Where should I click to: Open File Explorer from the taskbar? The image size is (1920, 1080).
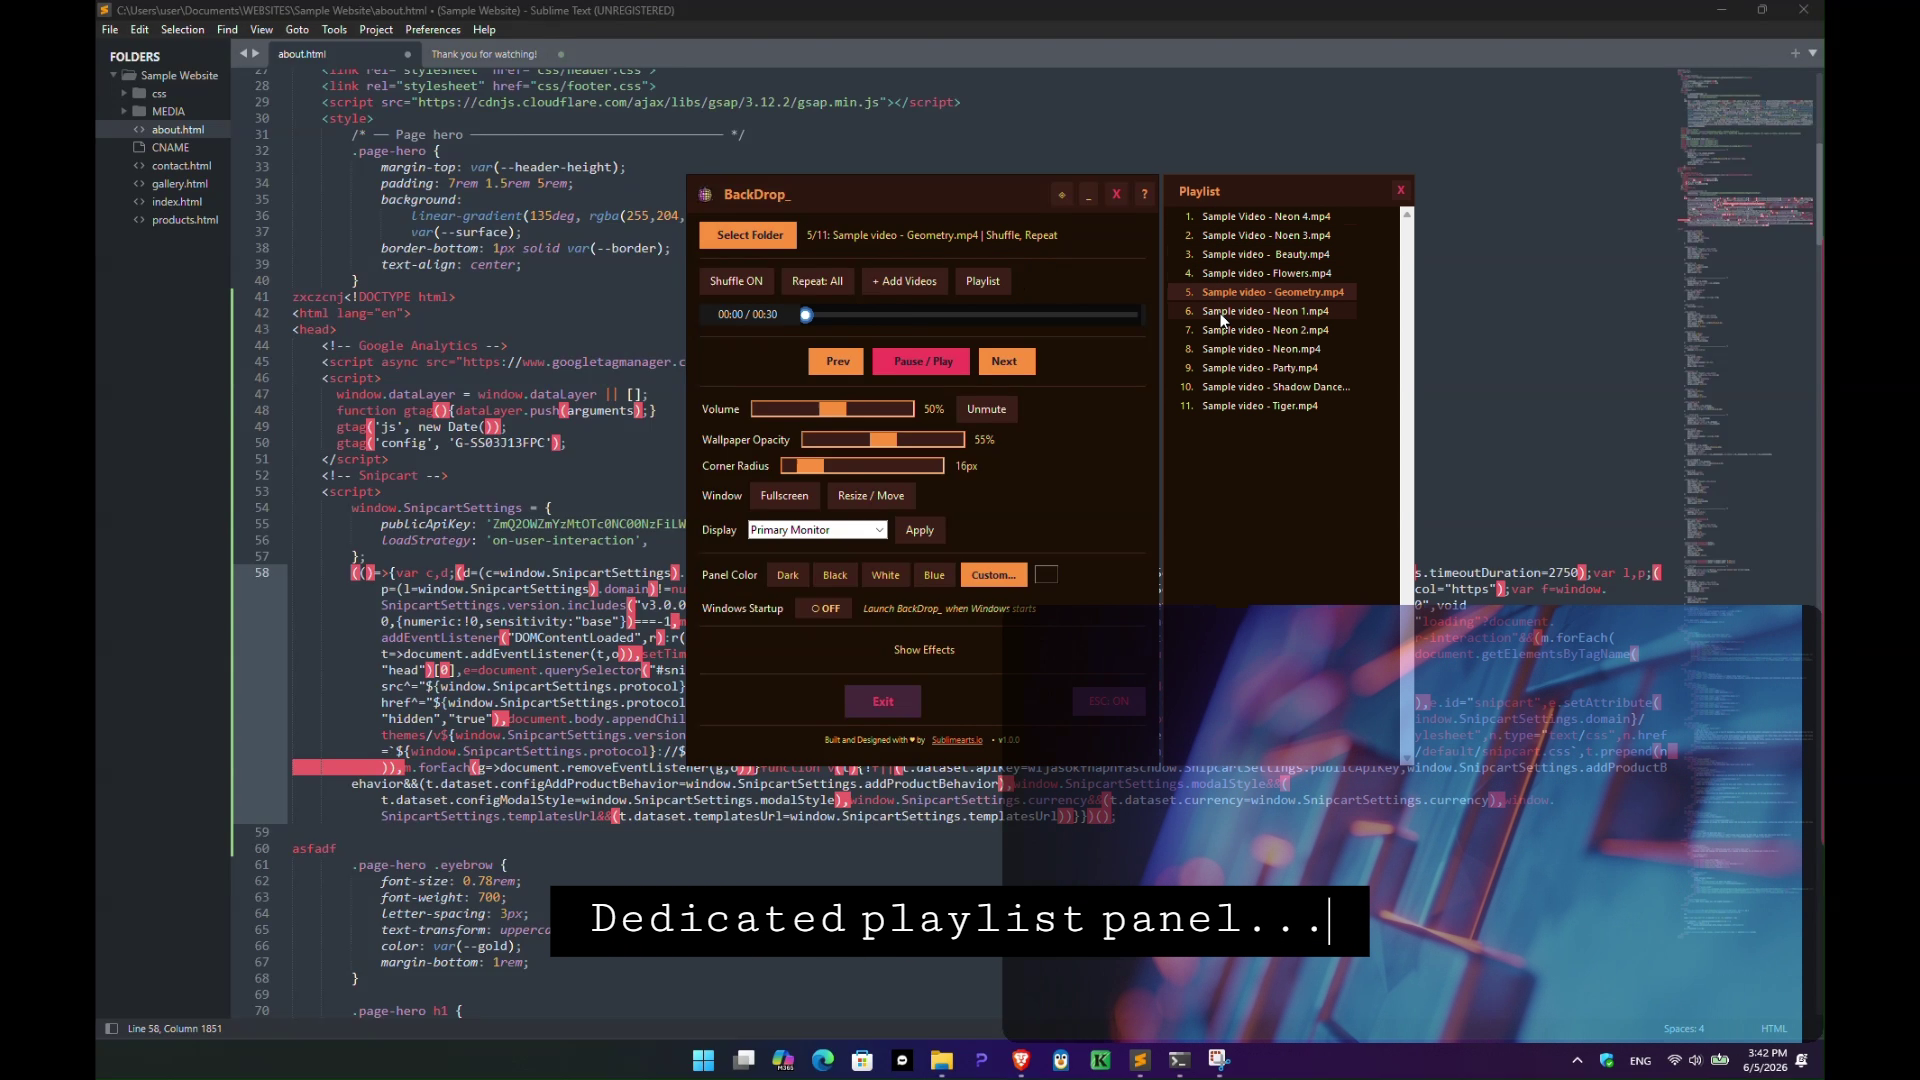pyautogui.click(x=942, y=1060)
